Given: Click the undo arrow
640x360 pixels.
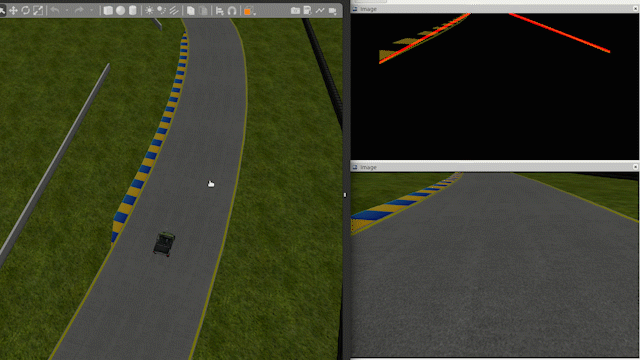Looking at the screenshot, I should [55, 11].
